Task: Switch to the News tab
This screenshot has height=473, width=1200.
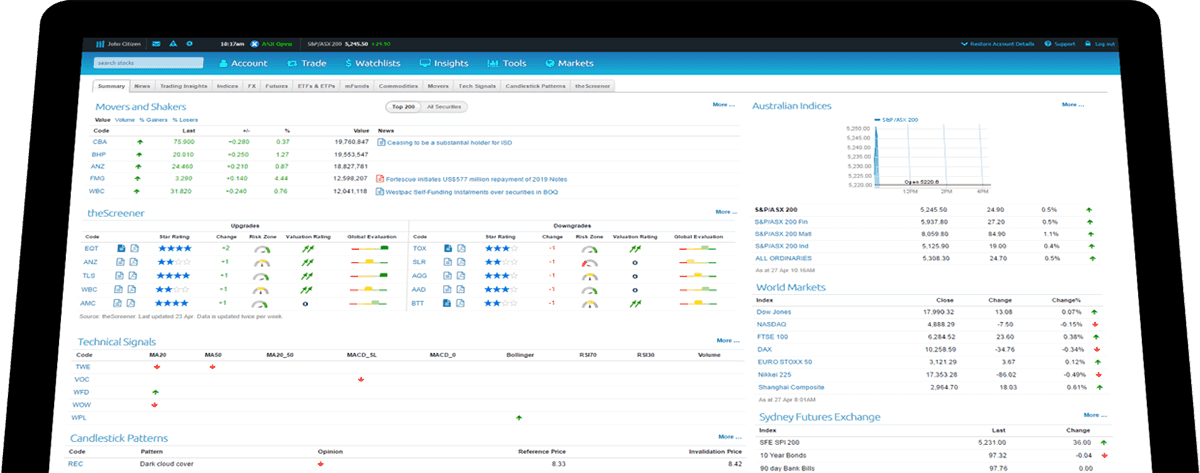Action: click(143, 87)
